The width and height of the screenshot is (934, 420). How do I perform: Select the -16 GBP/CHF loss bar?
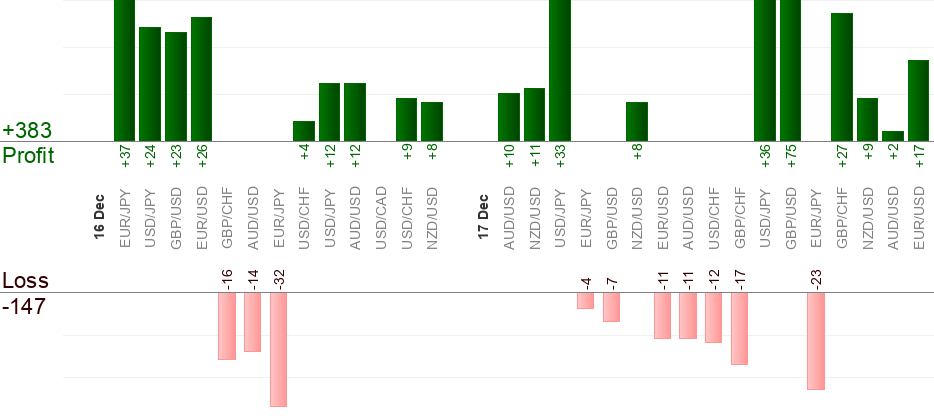pyautogui.click(x=227, y=326)
